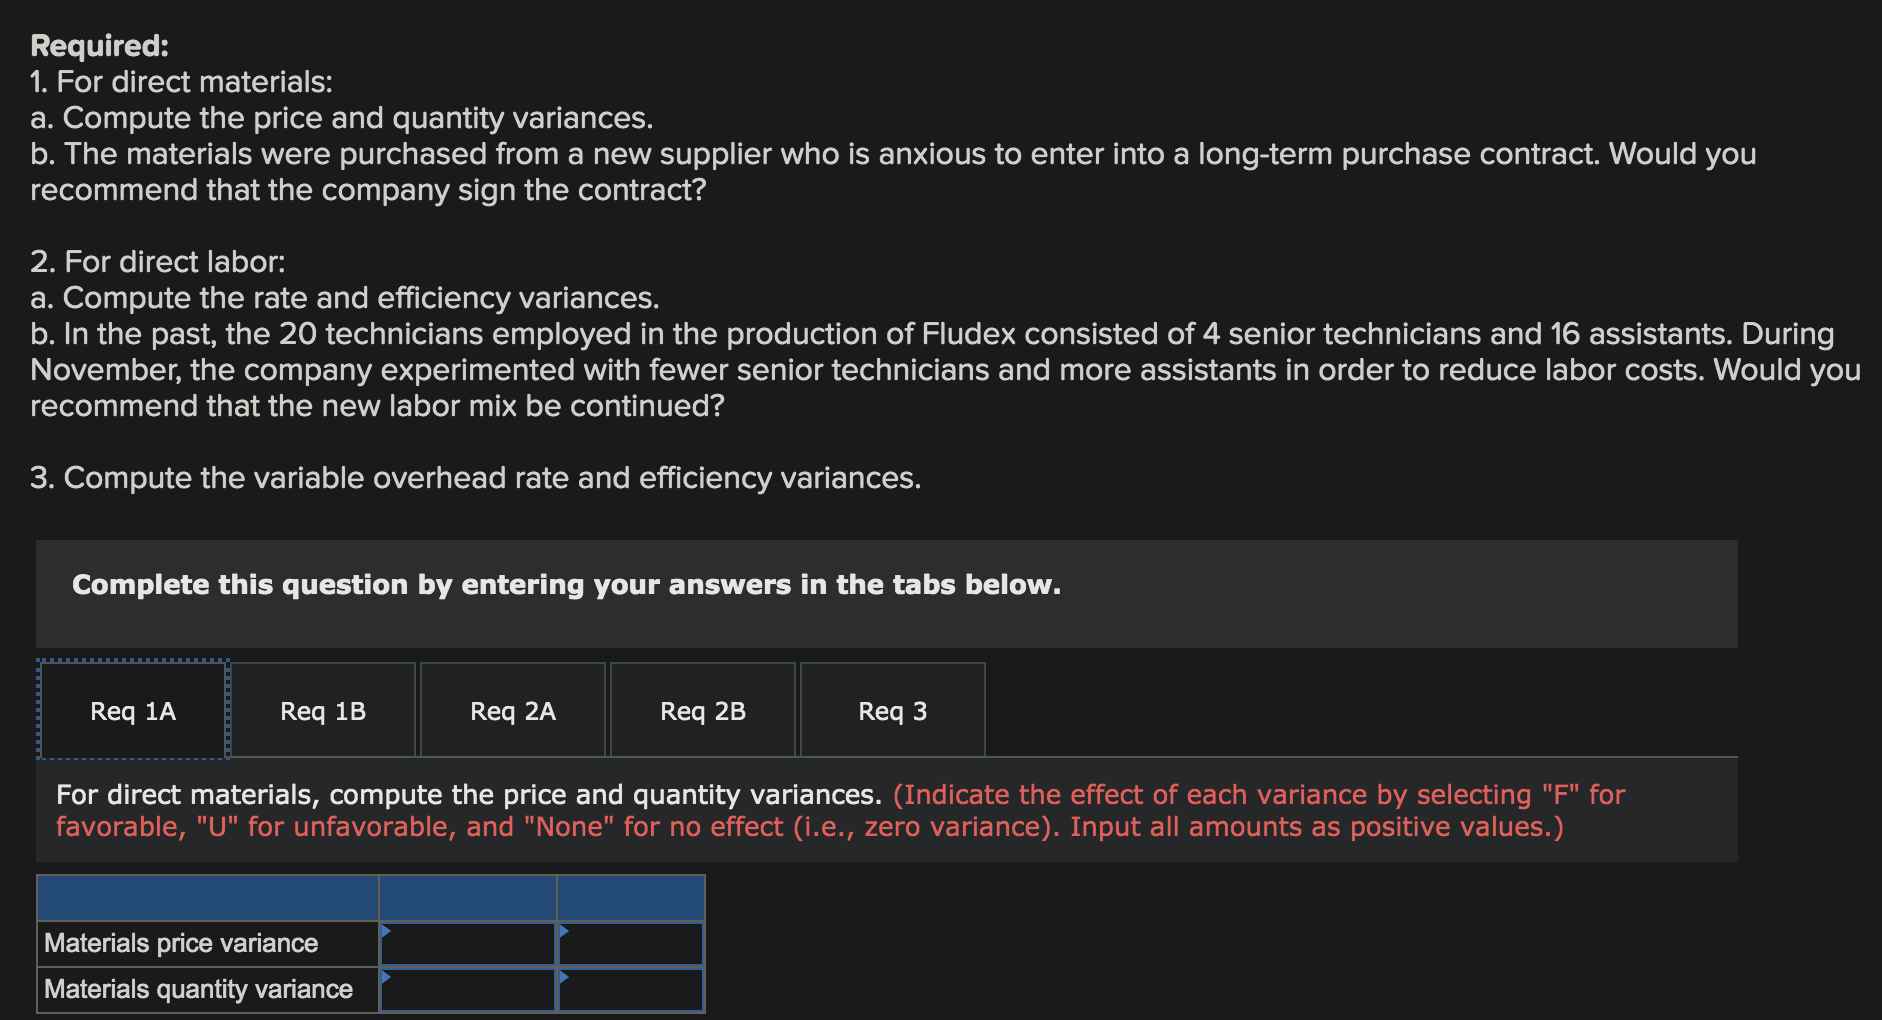Open the Req 2A tab
The height and width of the screenshot is (1020, 1882).
(512, 710)
